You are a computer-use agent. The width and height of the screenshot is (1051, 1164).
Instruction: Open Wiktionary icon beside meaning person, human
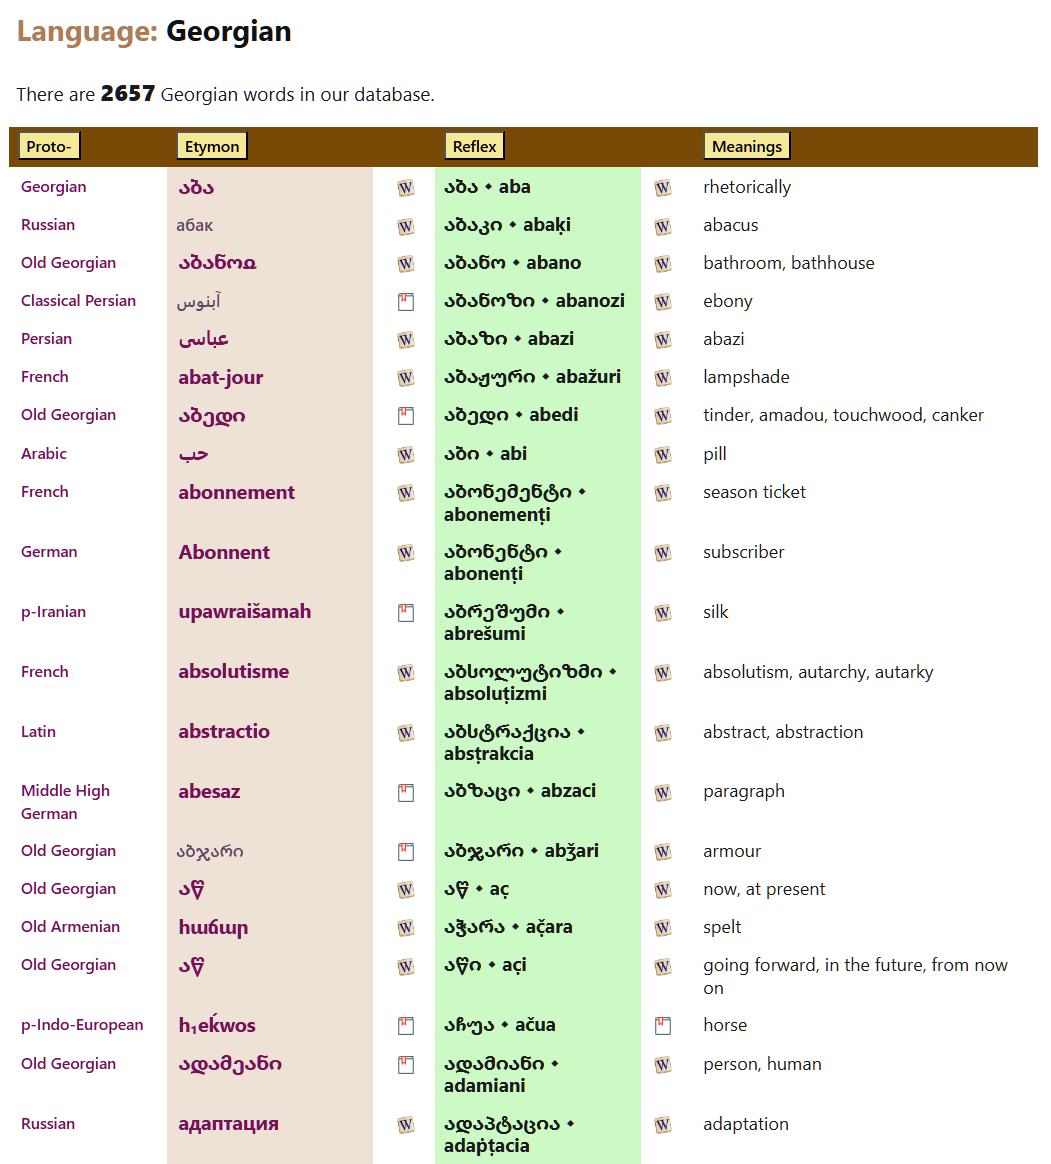point(663,1065)
